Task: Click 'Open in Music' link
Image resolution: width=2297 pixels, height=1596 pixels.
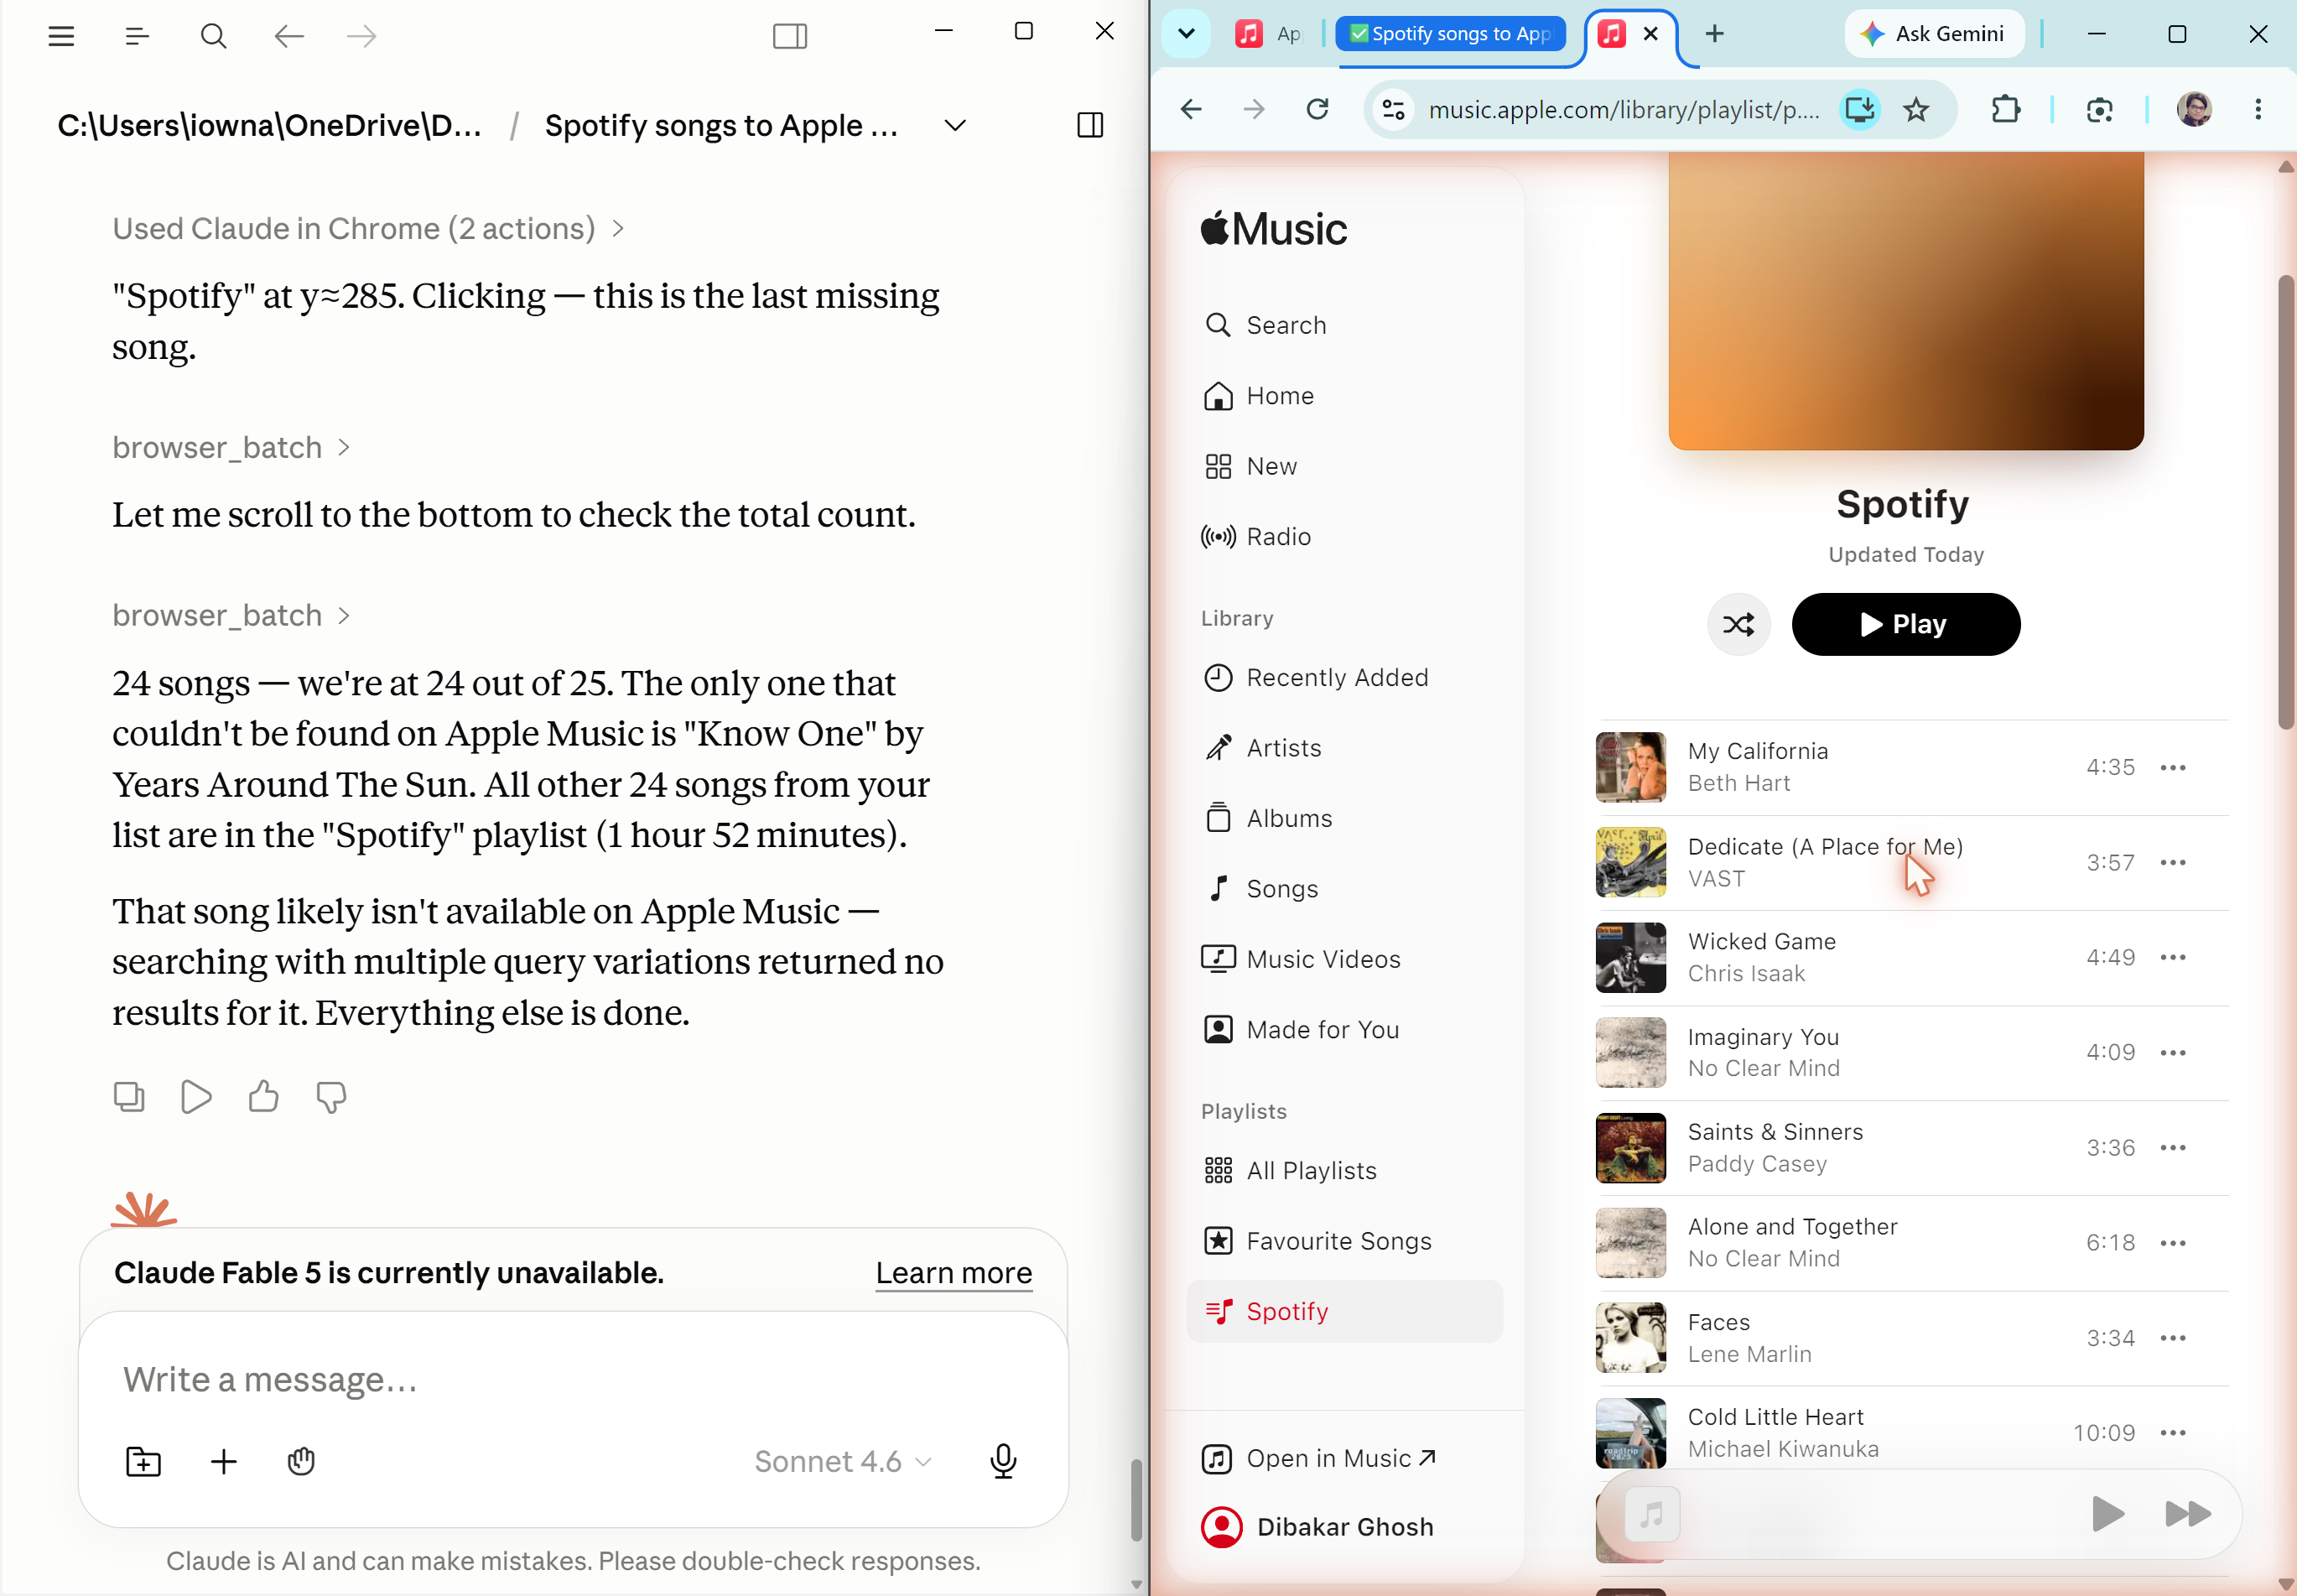Action: click(x=1318, y=1459)
